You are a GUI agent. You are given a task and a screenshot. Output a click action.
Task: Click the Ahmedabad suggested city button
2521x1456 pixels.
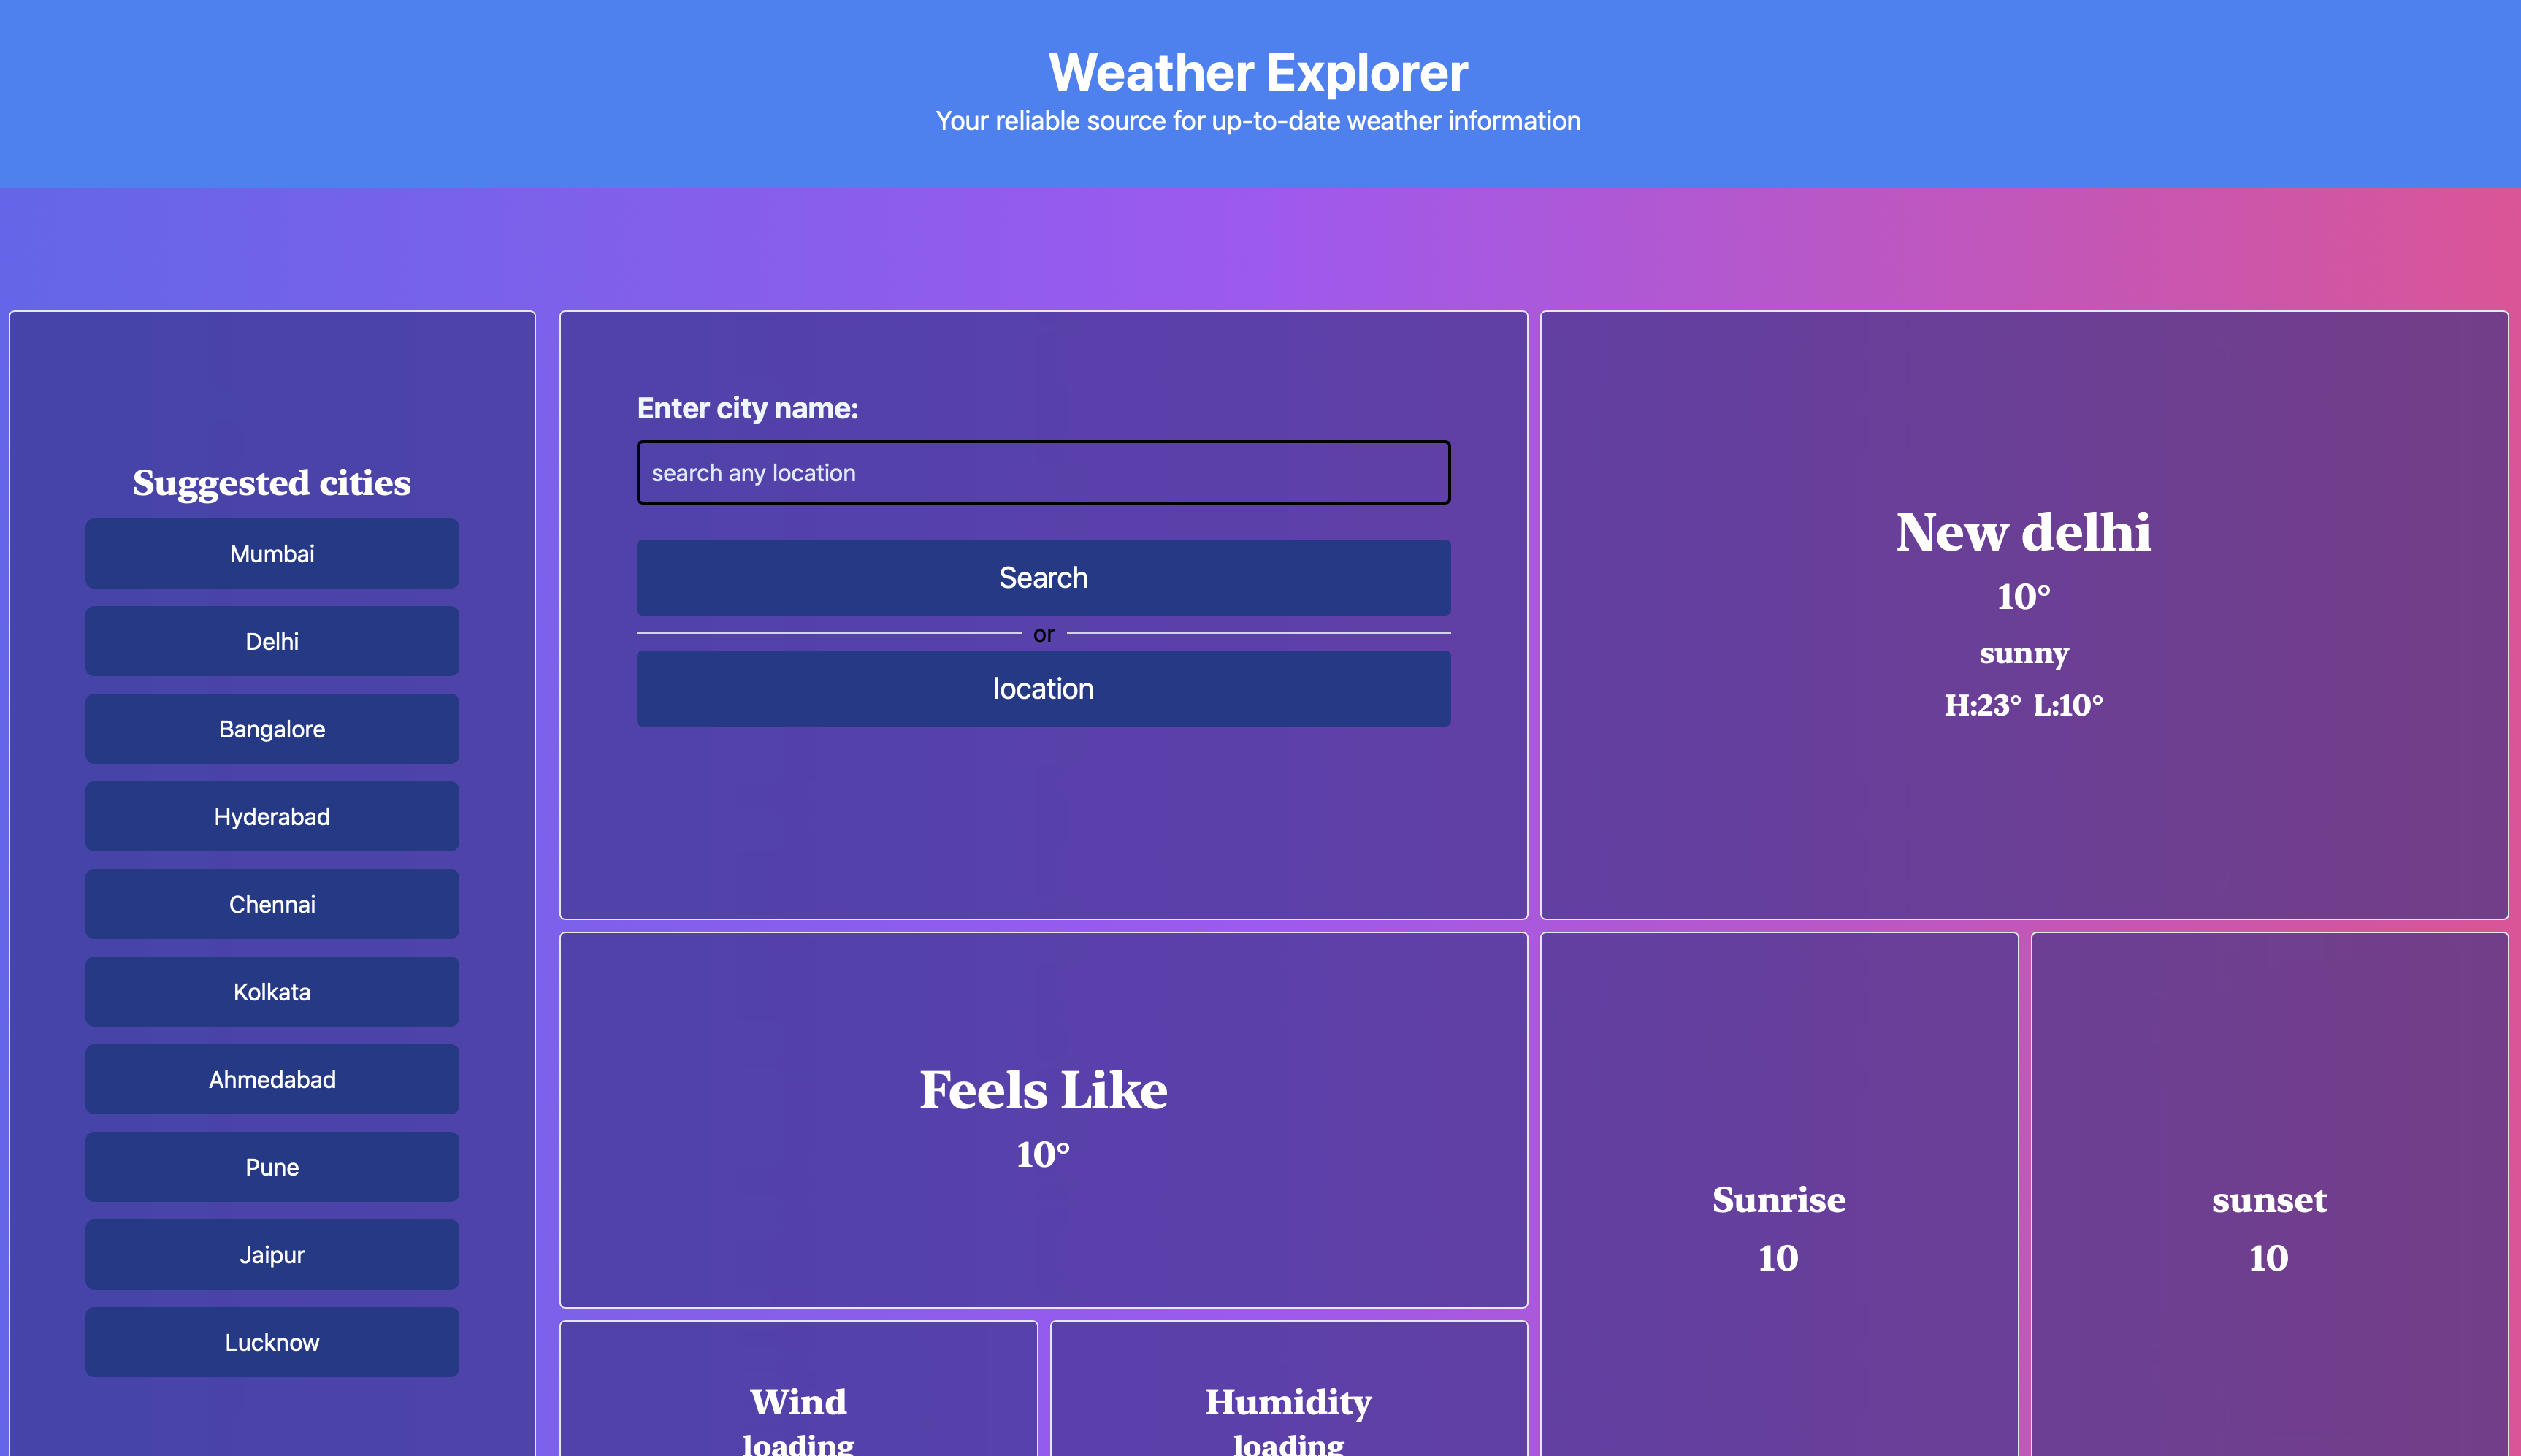coord(270,1080)
